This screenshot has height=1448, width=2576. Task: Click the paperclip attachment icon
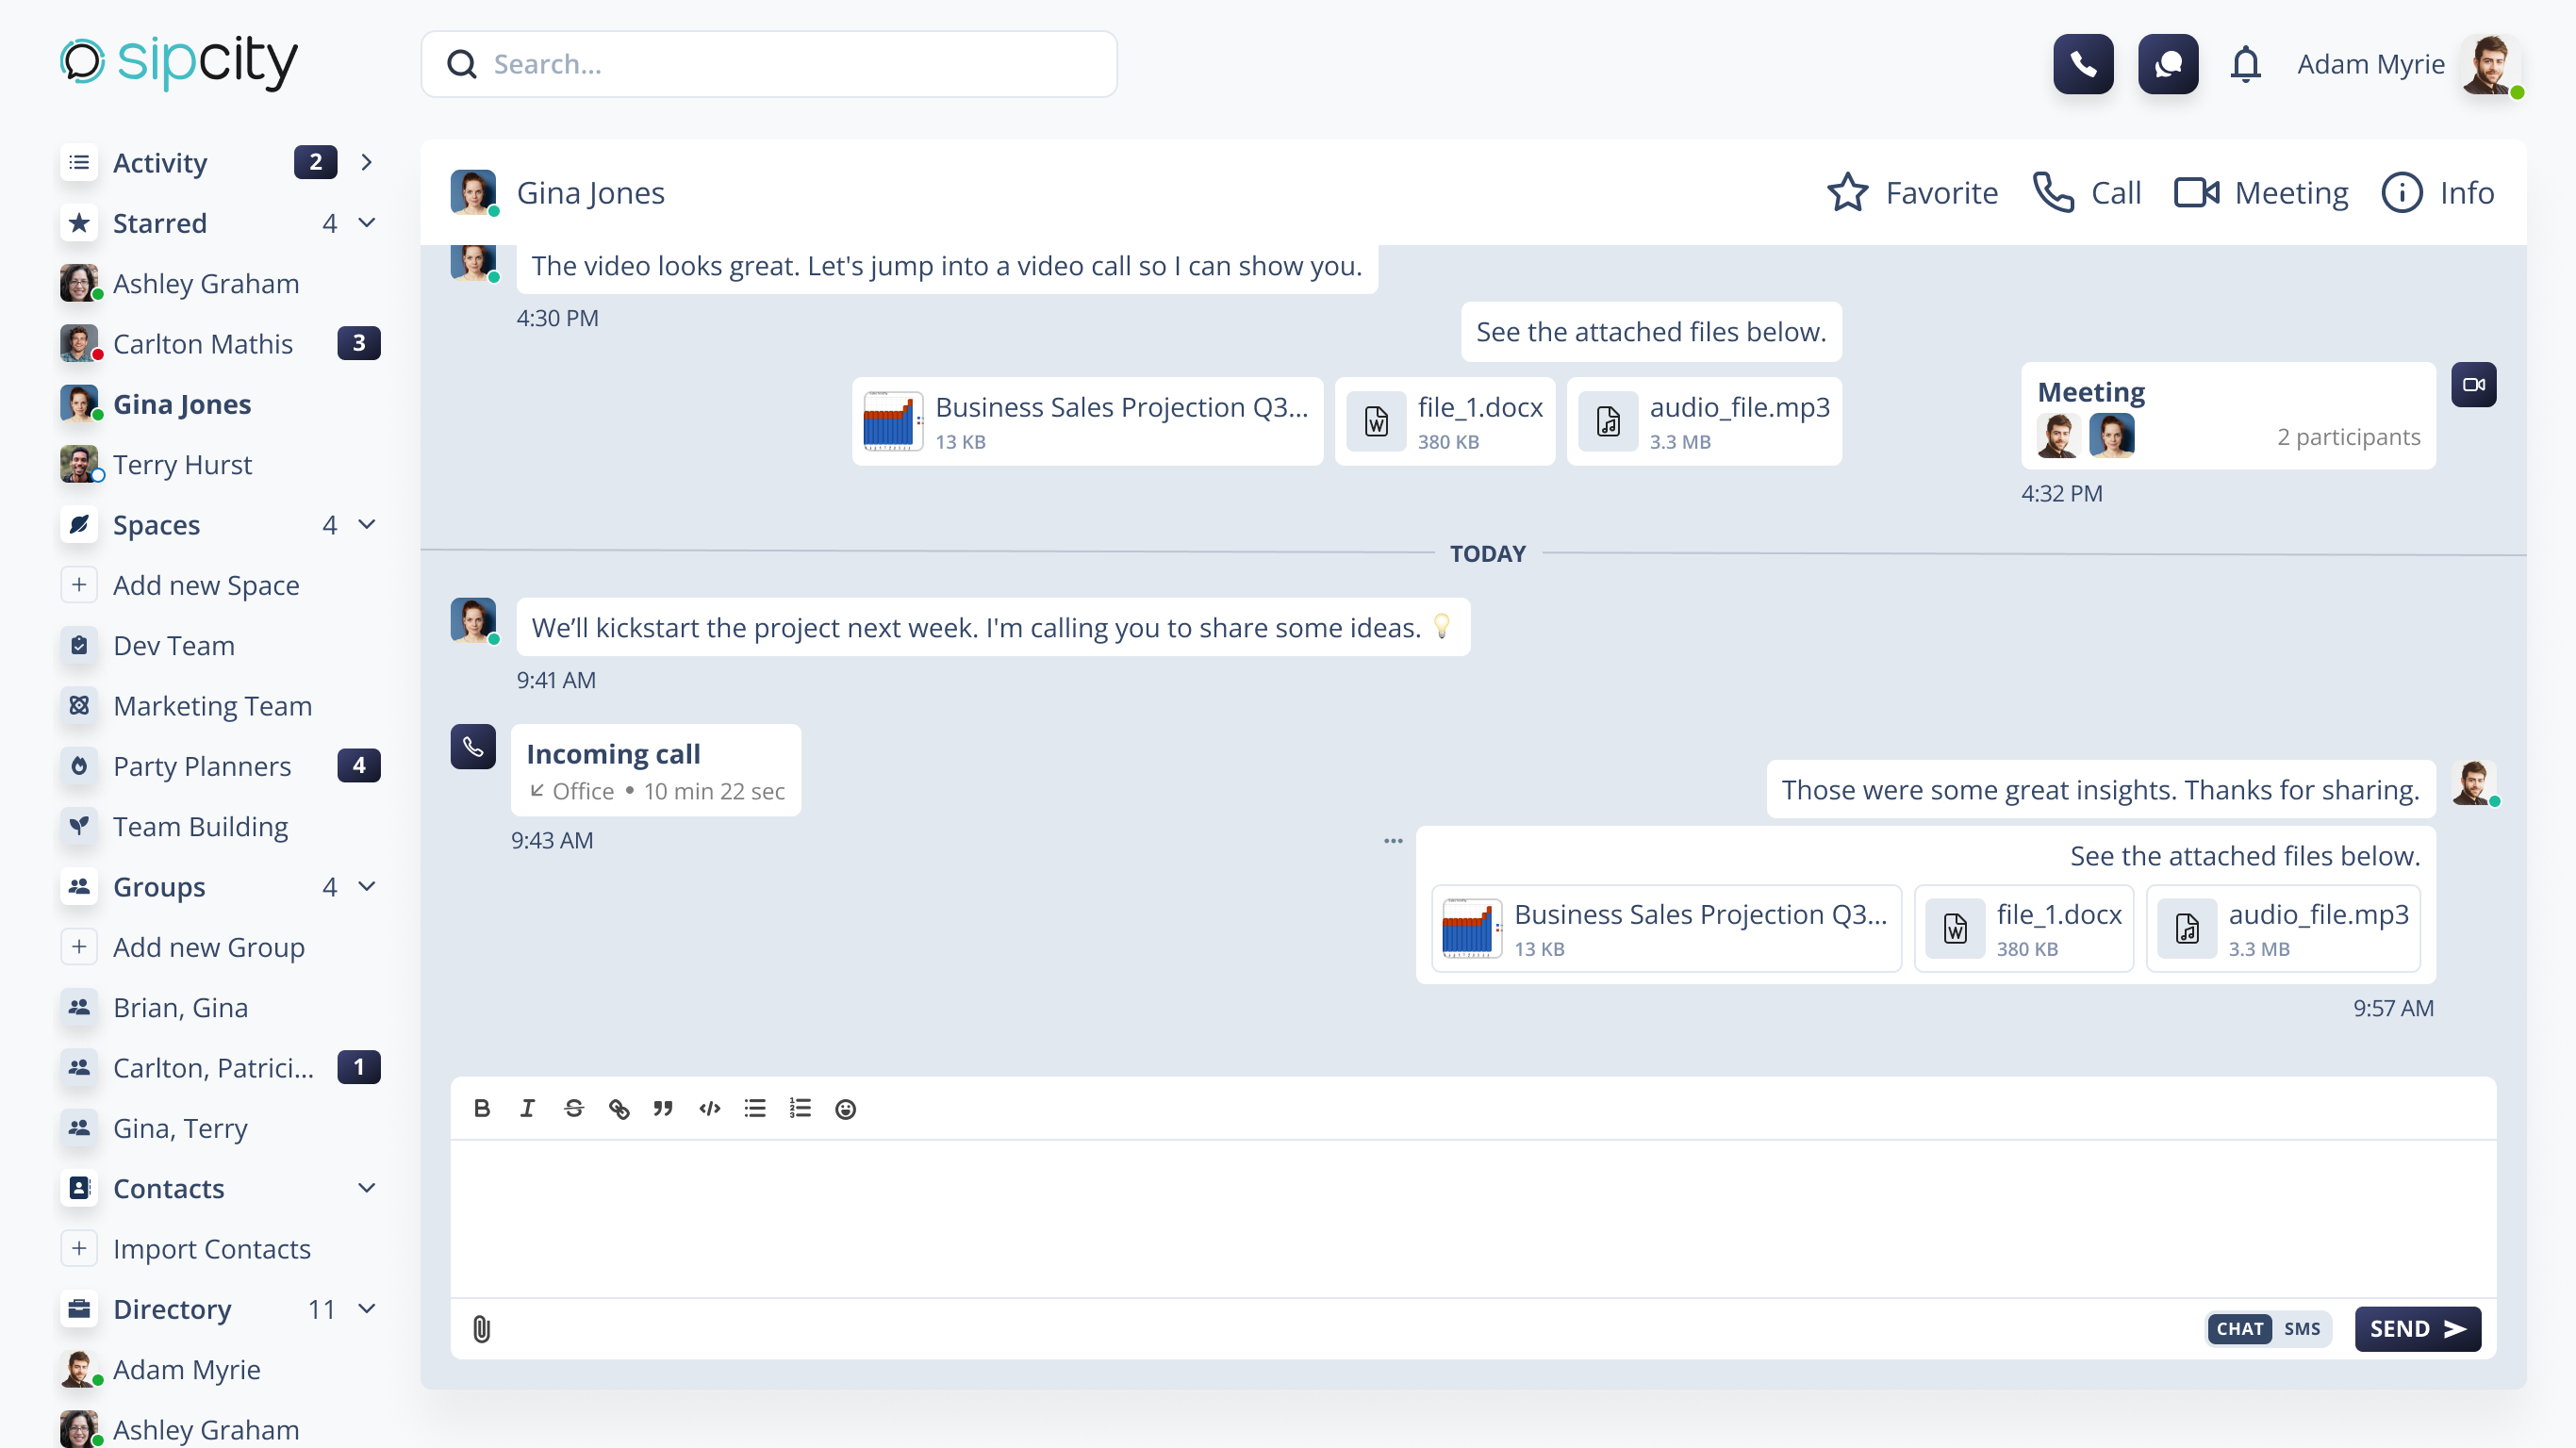coord(481,1329)
